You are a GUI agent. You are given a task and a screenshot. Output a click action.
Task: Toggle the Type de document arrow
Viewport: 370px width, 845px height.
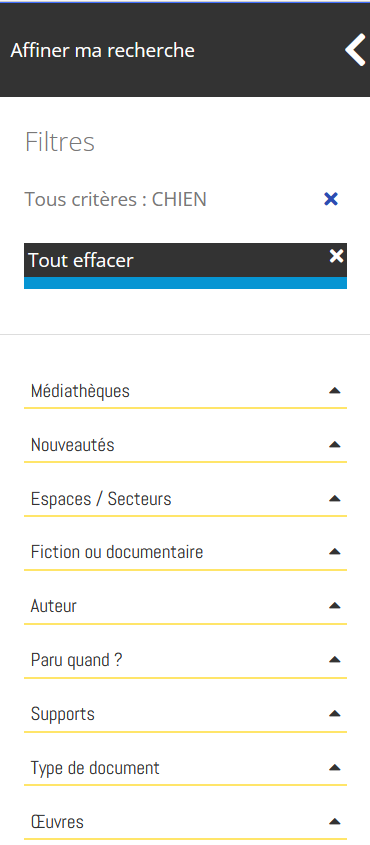pyautogui.click(x=334, y=767)
